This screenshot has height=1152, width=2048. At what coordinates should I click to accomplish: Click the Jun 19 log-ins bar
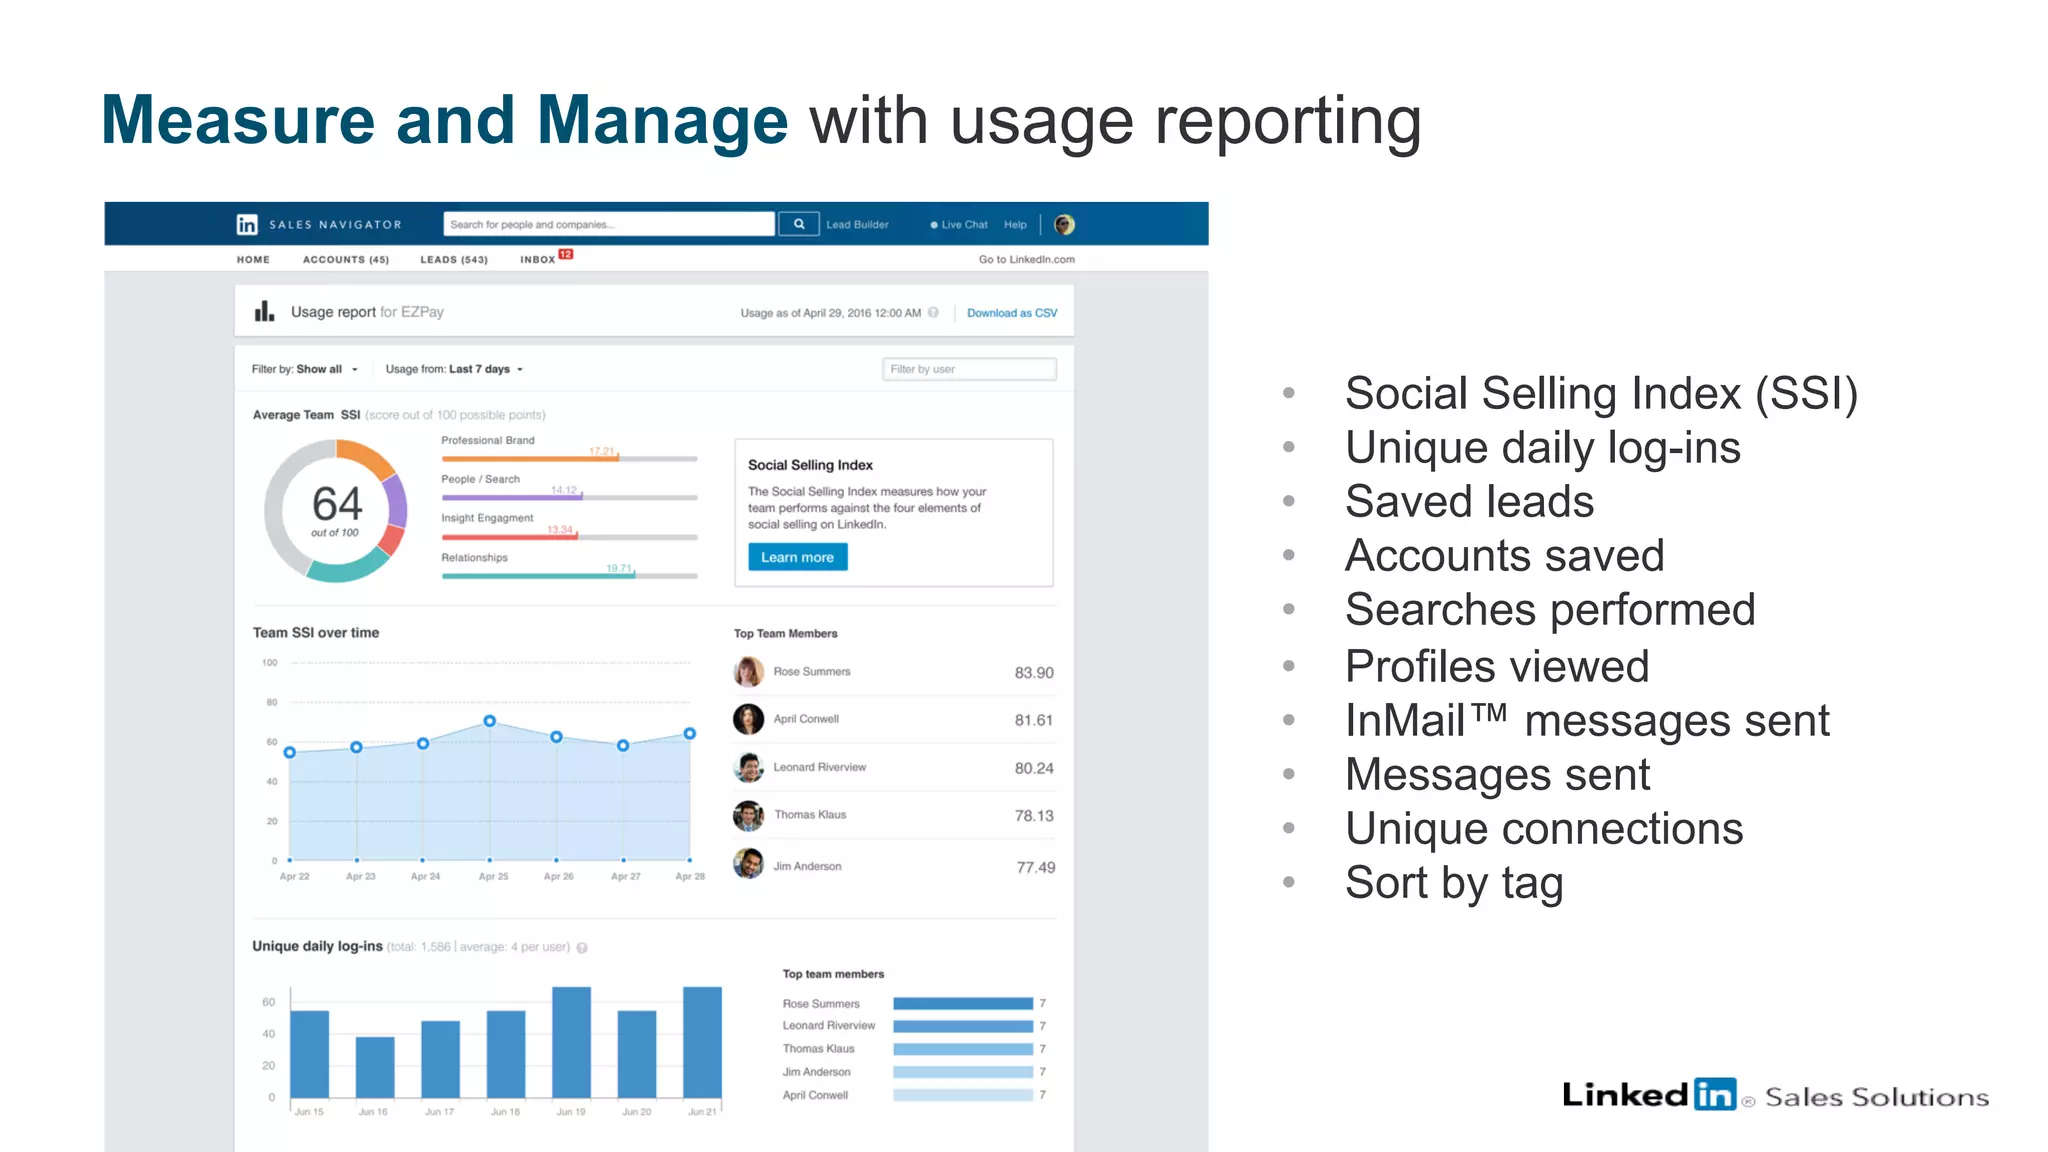tap(571, 1043)
